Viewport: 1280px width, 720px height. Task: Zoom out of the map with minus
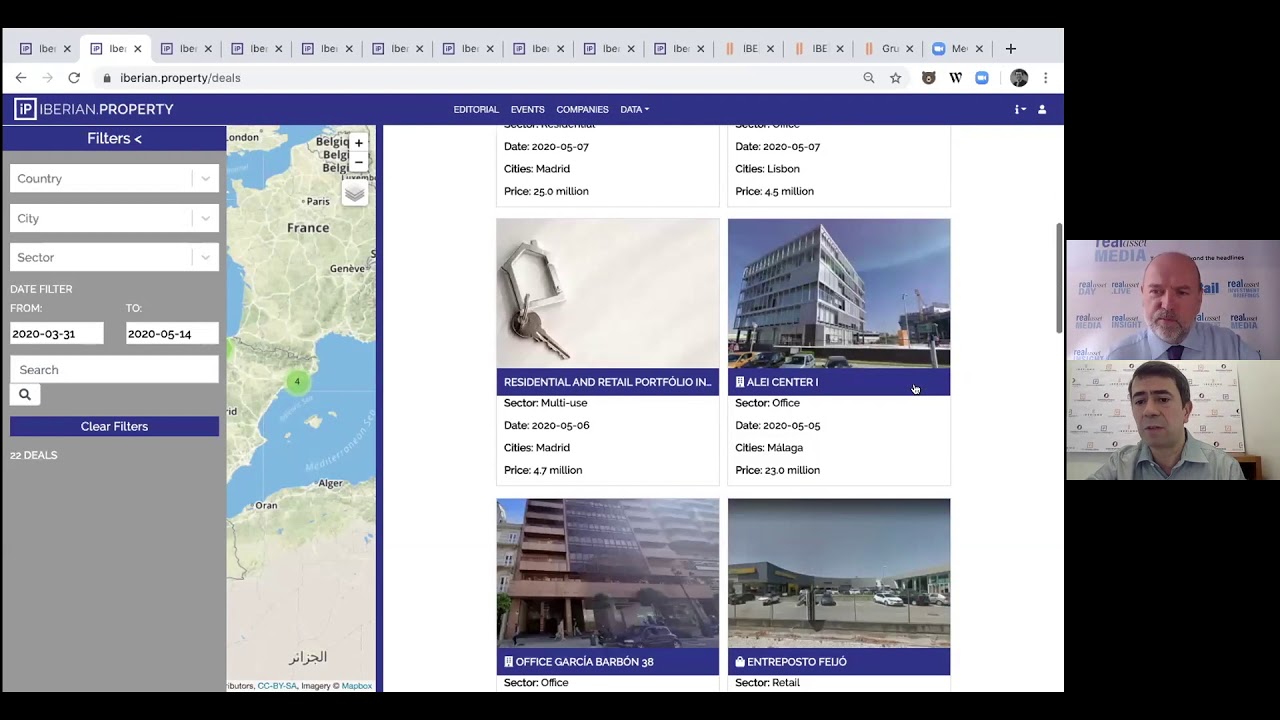[x=359, y=162]
